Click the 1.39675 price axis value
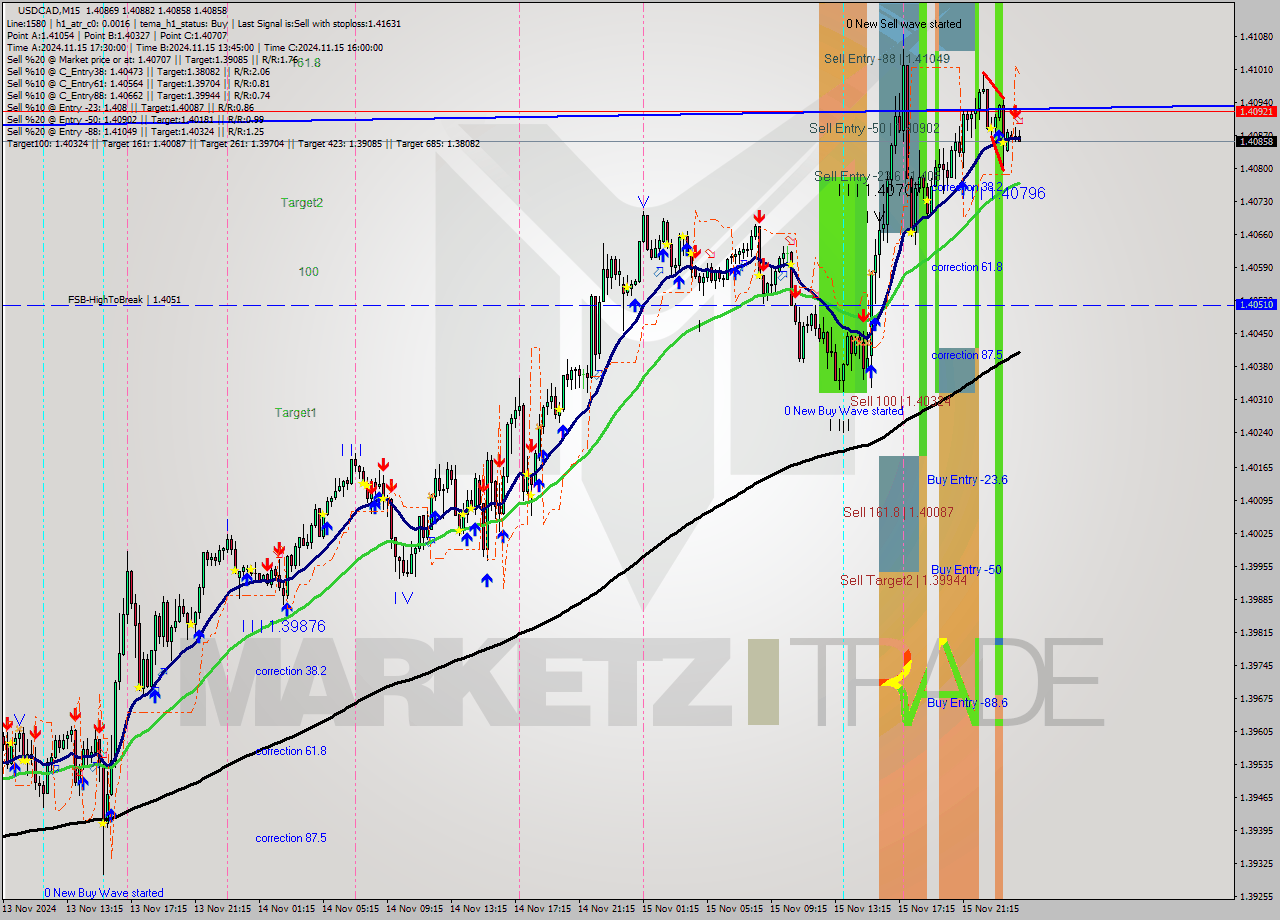The height and width of the screenshot is (920, 1280). [1255, 699]
